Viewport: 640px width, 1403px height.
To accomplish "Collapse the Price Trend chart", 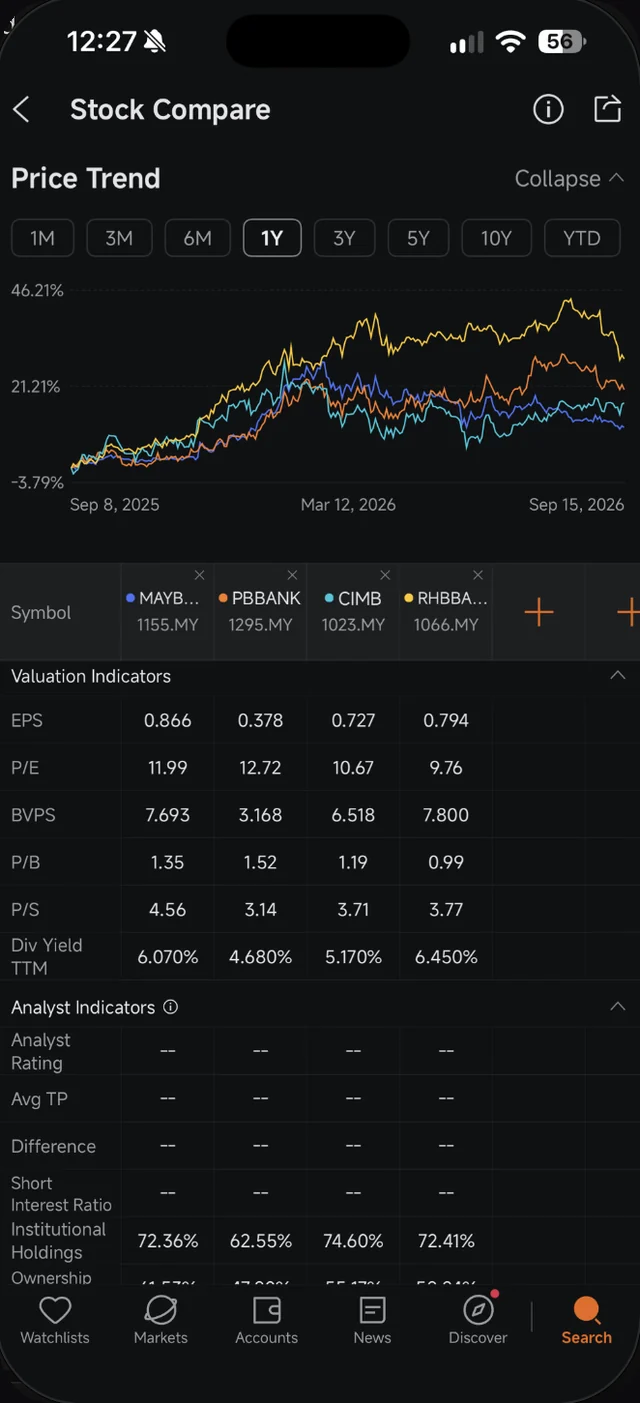I will point(569,179).
